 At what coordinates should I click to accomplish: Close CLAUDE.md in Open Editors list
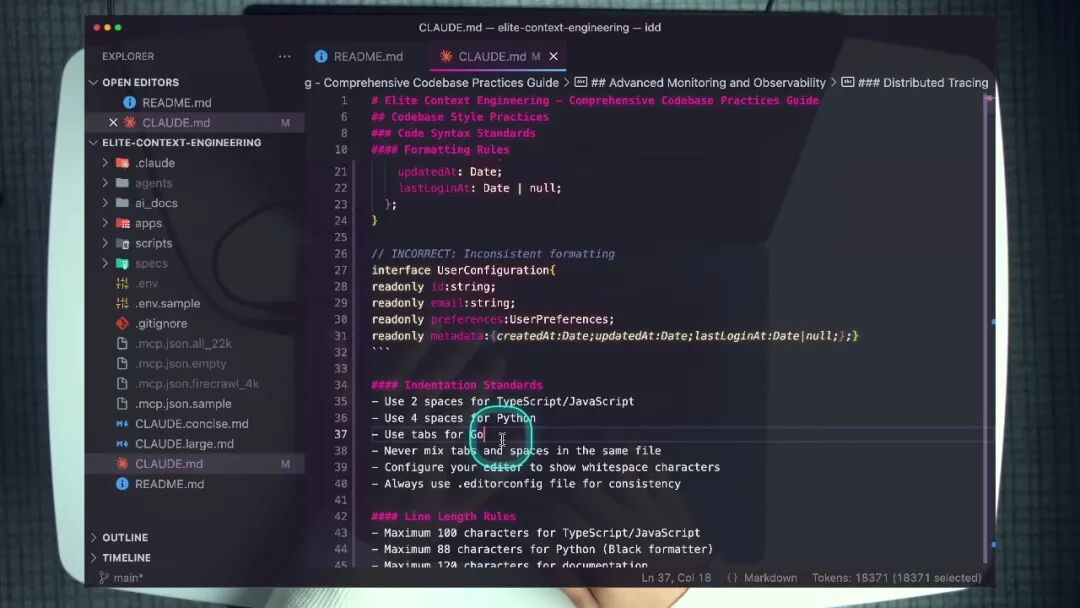[113, 122]
